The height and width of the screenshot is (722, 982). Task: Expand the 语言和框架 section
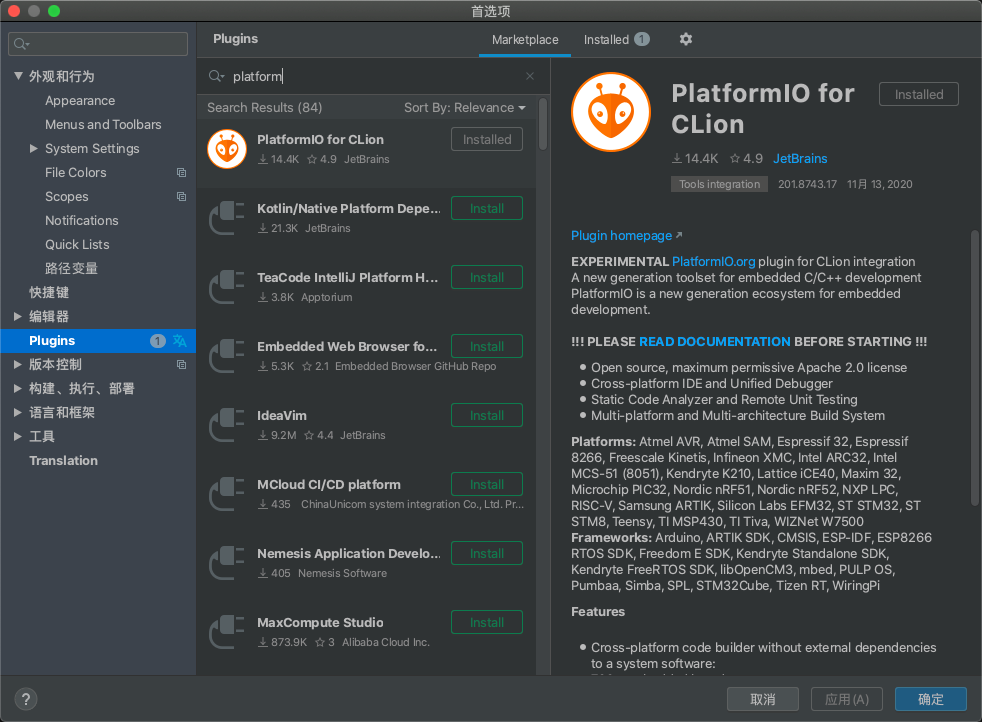[18, 412]
